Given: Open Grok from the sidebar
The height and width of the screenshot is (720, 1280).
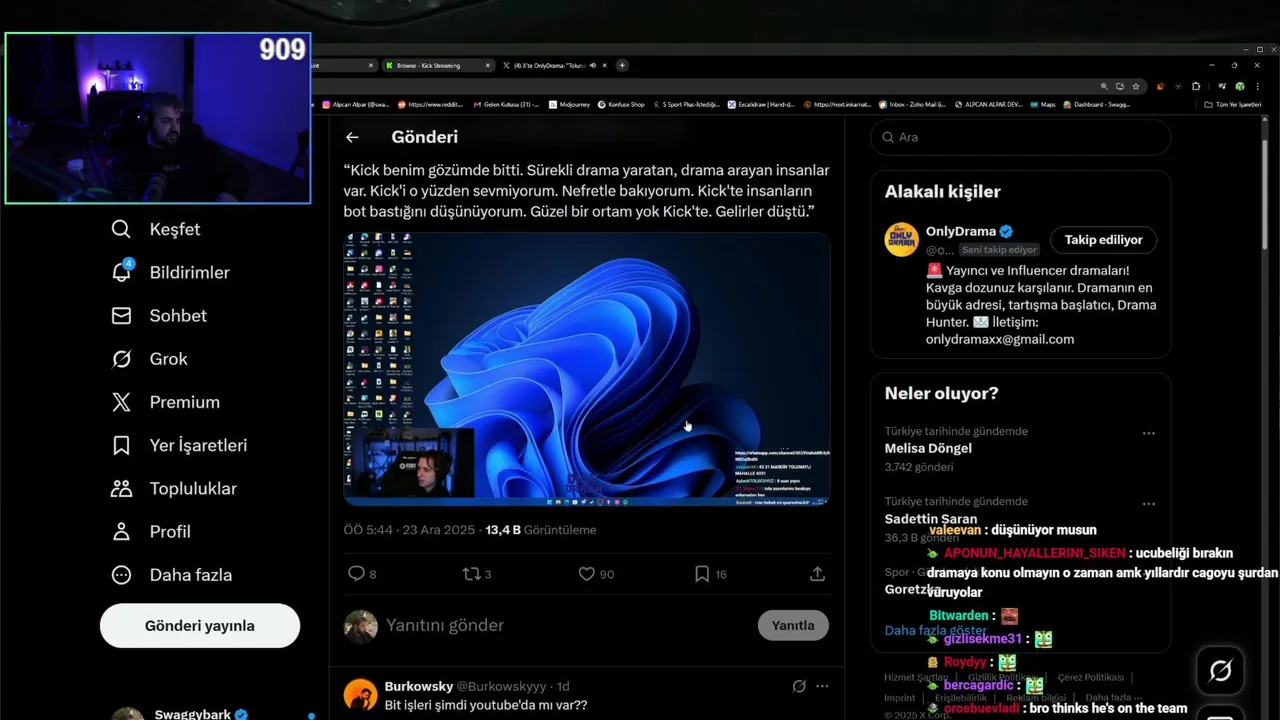Looking at the screenshot, I should pos(148,358).
